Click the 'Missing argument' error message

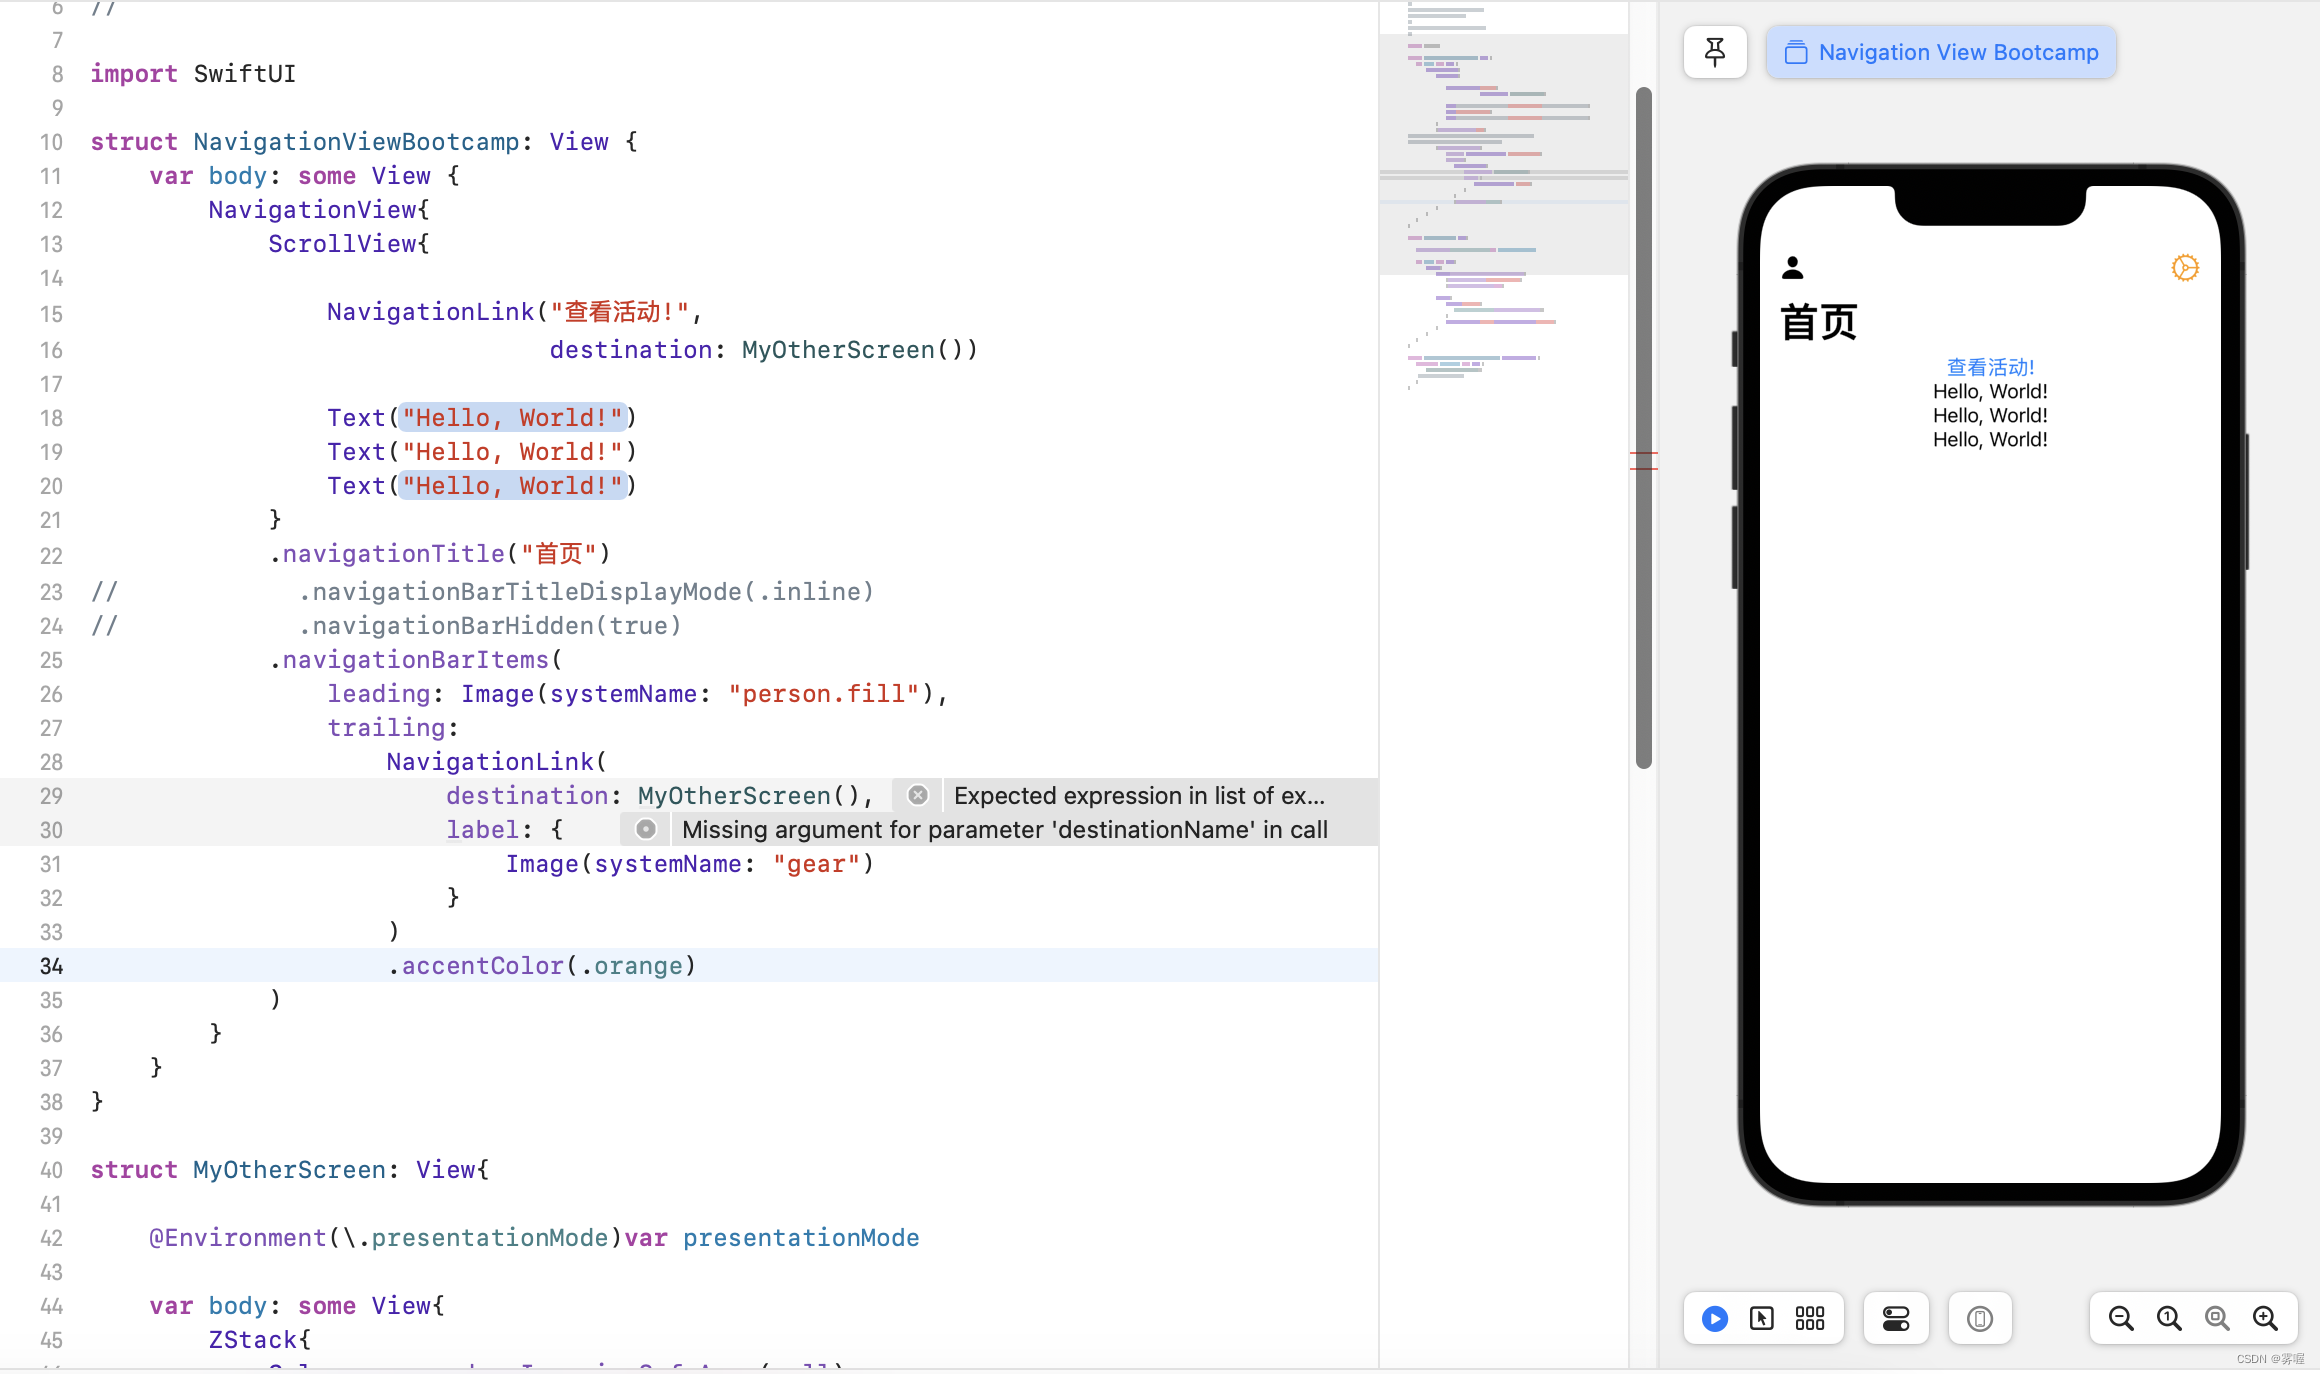1004,829
